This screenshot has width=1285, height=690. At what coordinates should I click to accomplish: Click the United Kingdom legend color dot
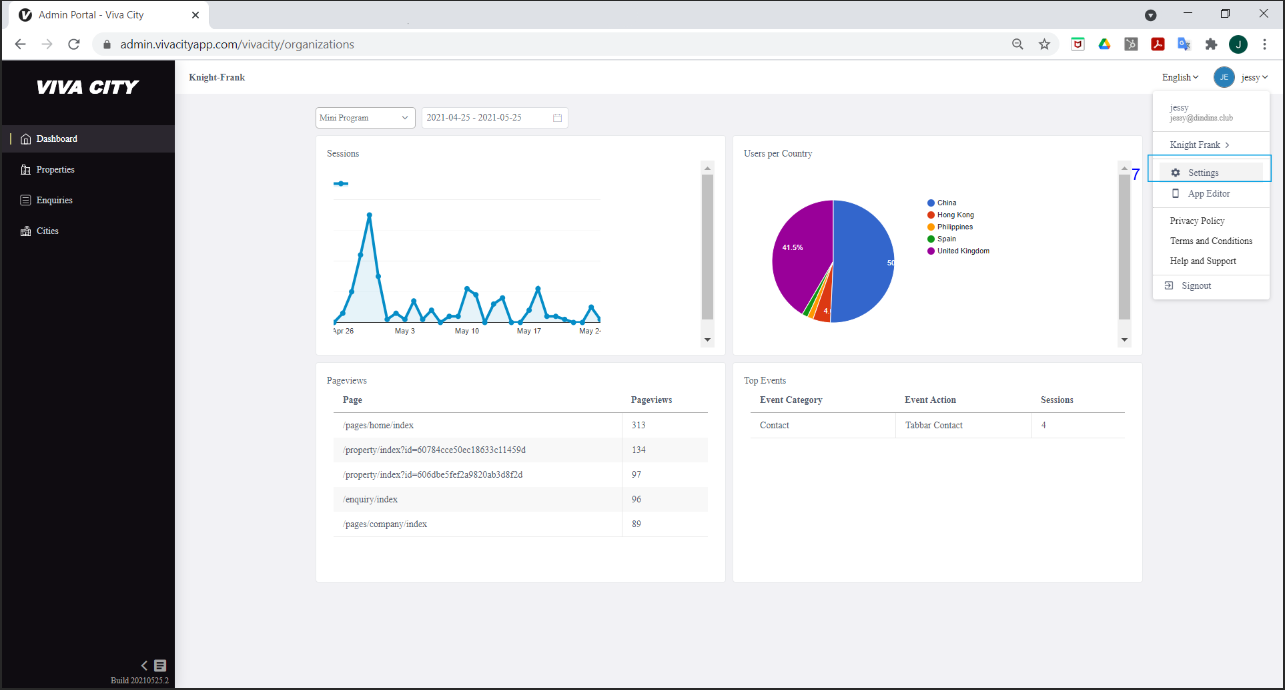click(931, 251)
